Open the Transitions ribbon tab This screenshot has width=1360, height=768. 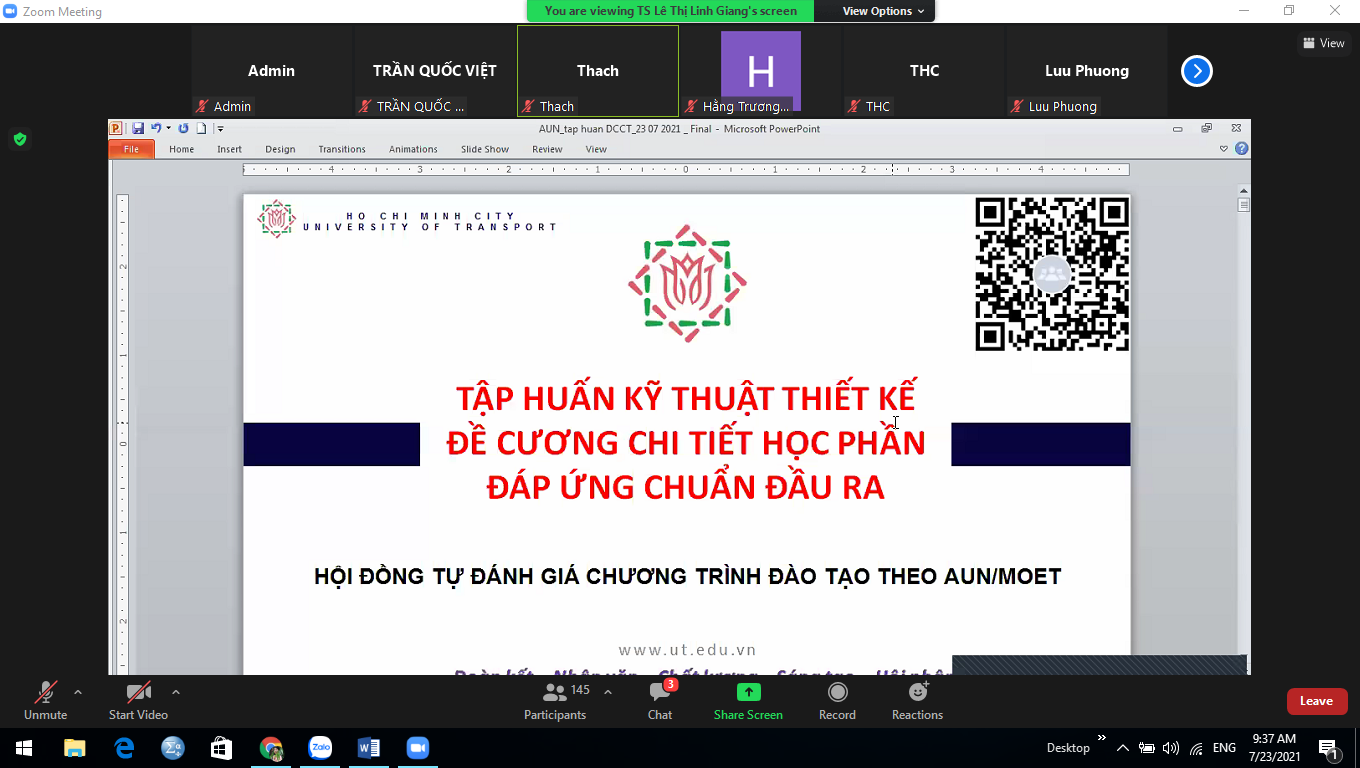click(x=342, y=149)
